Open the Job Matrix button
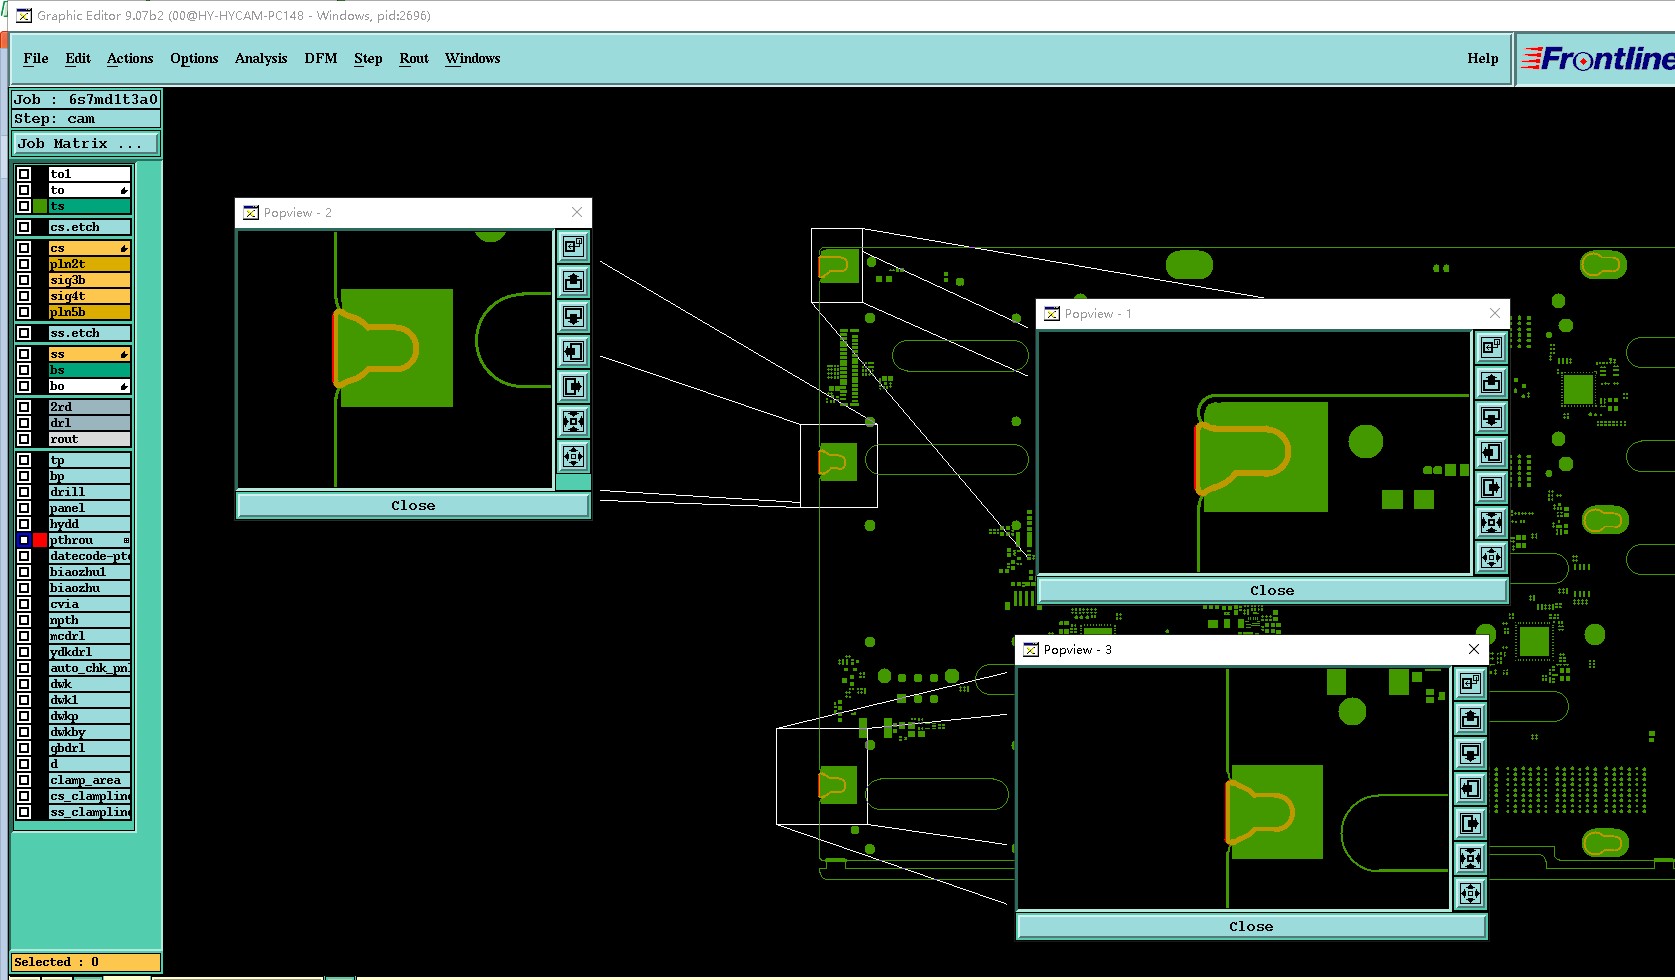This screenshot has width=1675, height=980. [86, 144]
